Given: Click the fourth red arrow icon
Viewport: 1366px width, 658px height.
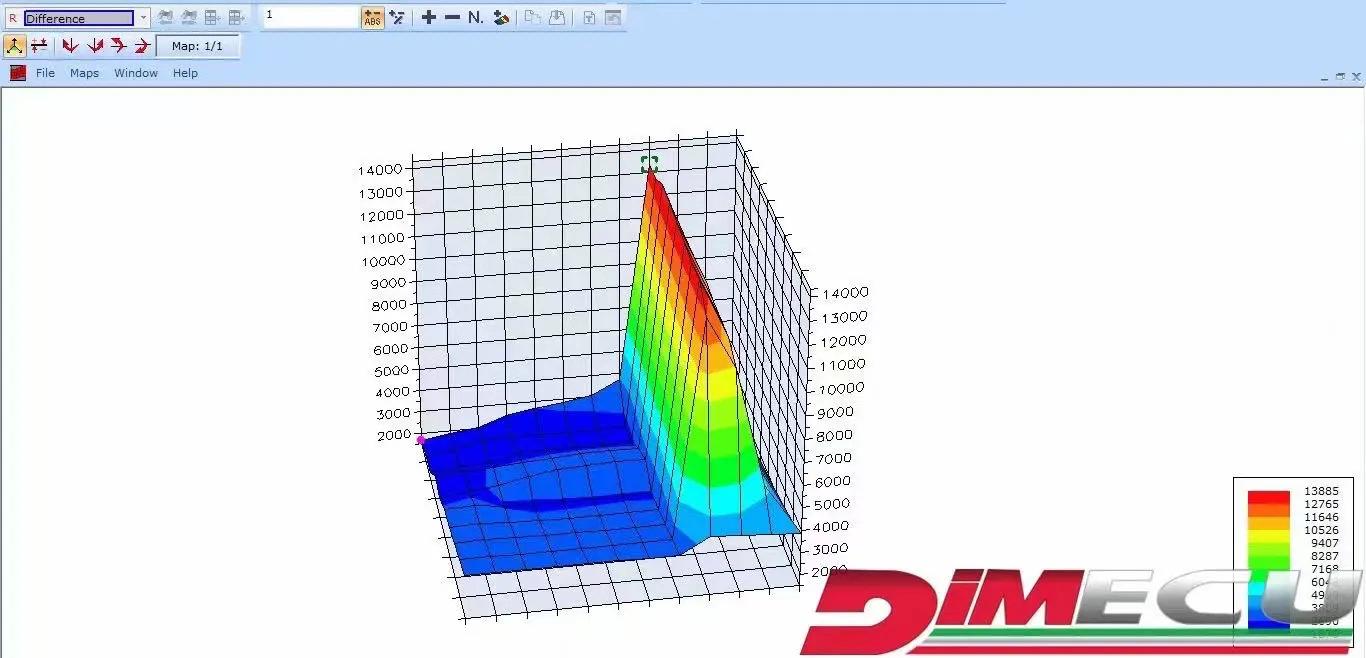Looking at the screenshot, I should pos(142,46).
